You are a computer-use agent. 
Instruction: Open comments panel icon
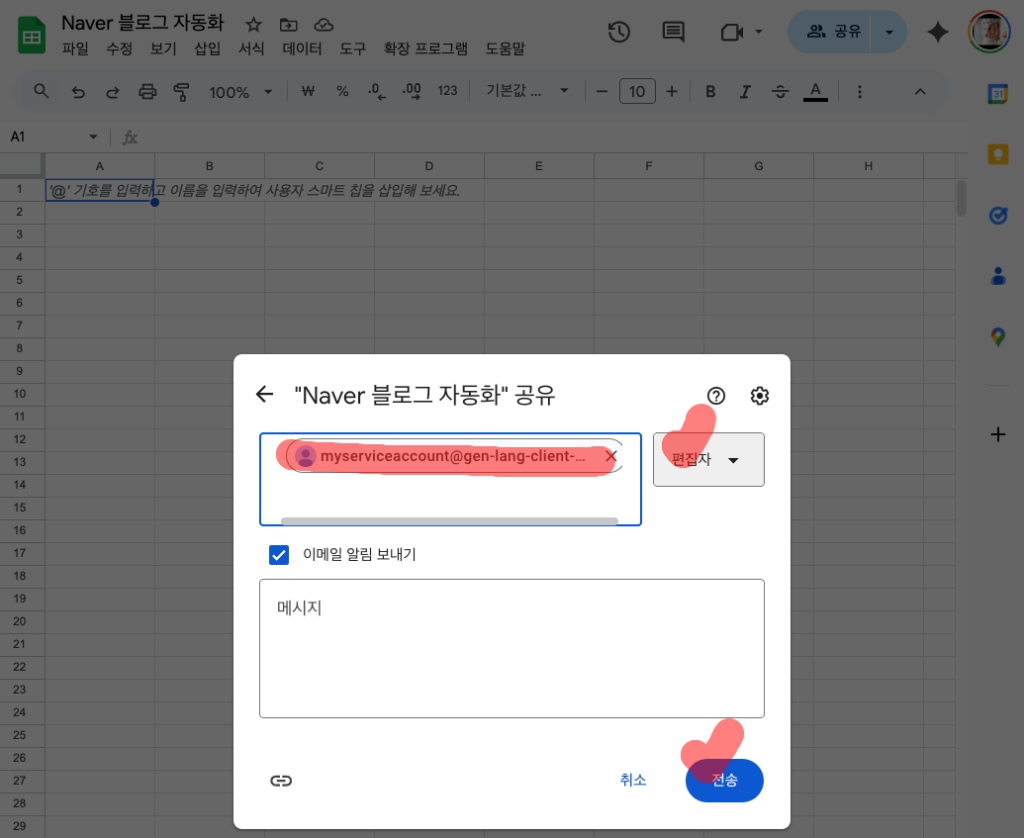(674, 32)
